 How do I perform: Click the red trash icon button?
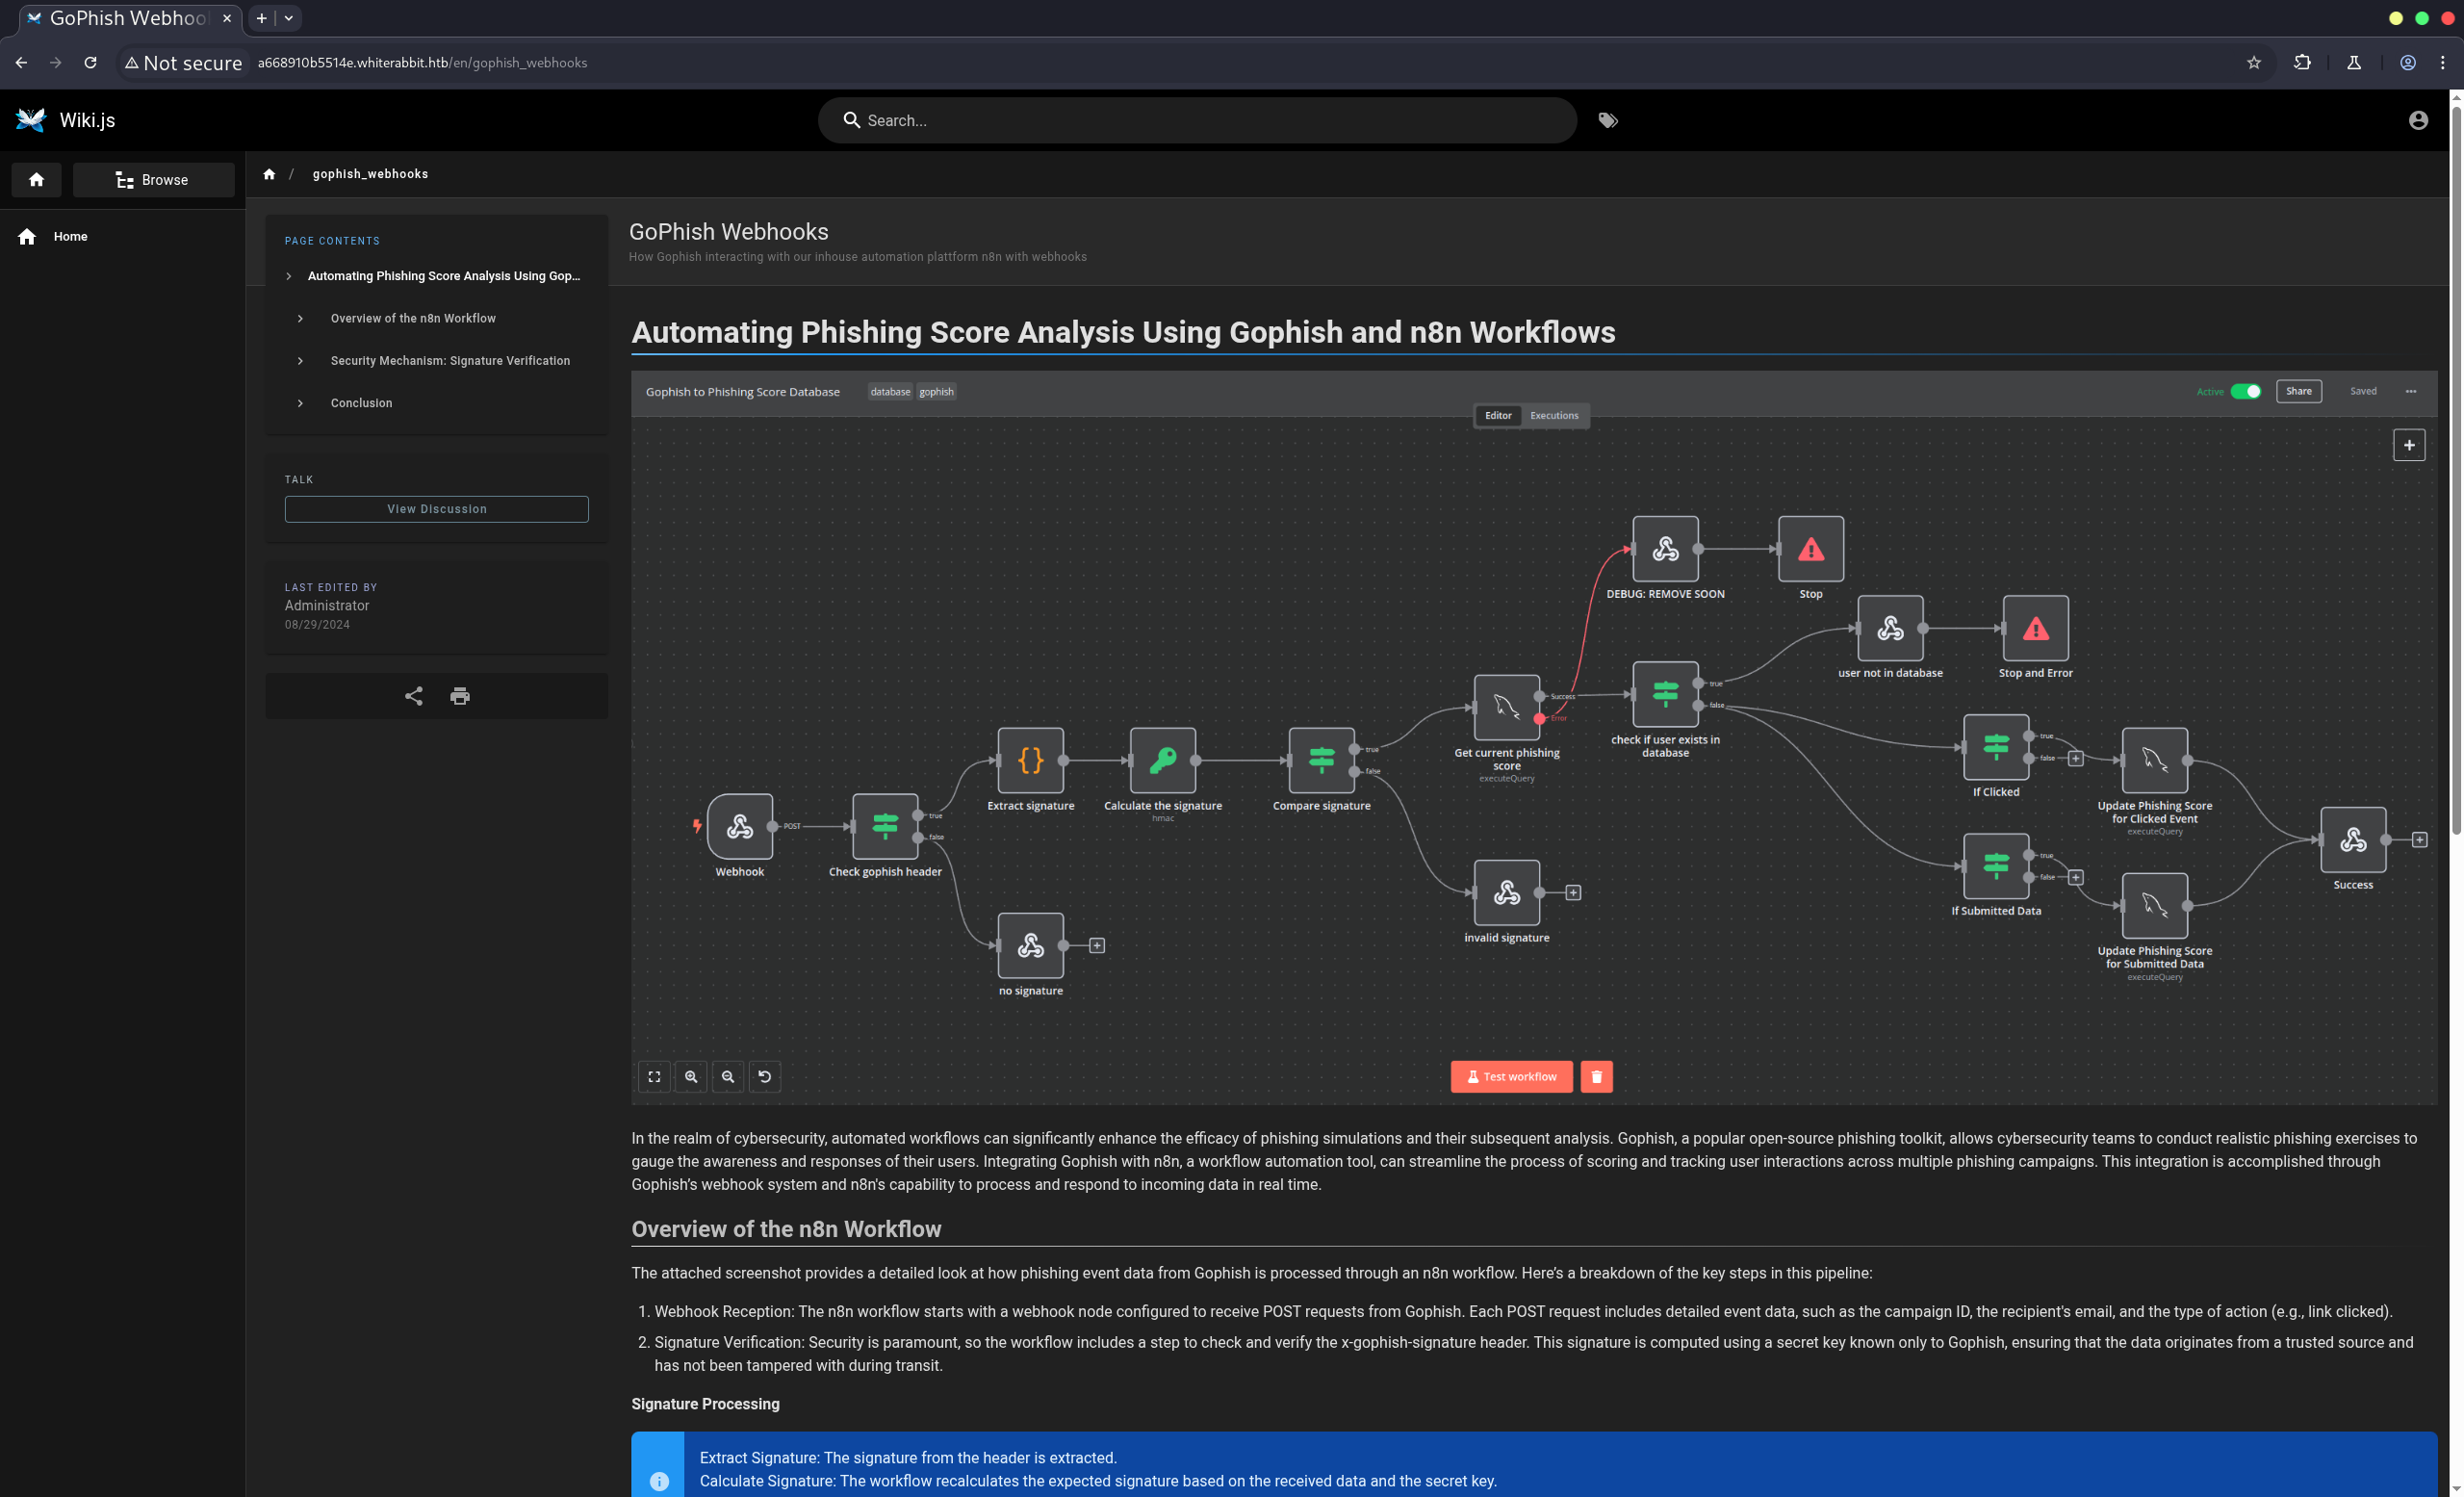1596,1077
